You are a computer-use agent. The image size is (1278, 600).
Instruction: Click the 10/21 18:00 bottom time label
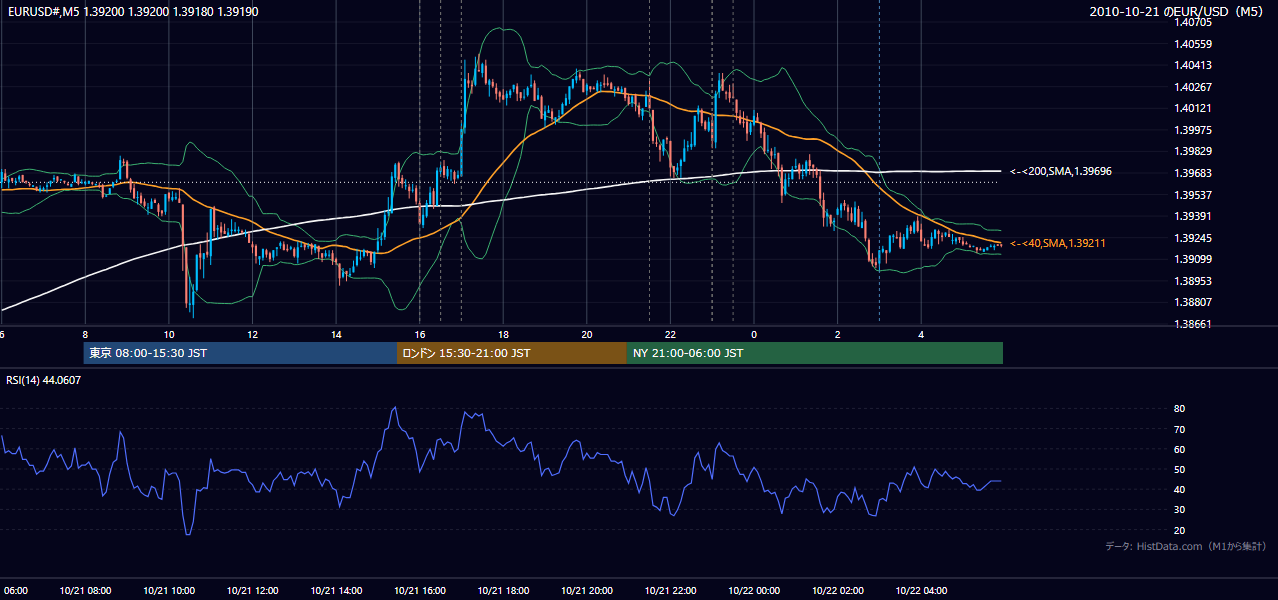[503, 590]
